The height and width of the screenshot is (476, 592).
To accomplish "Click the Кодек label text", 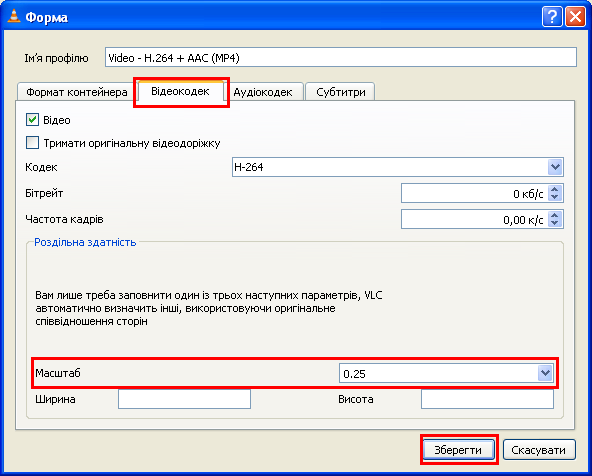I will tap(41, 167).
